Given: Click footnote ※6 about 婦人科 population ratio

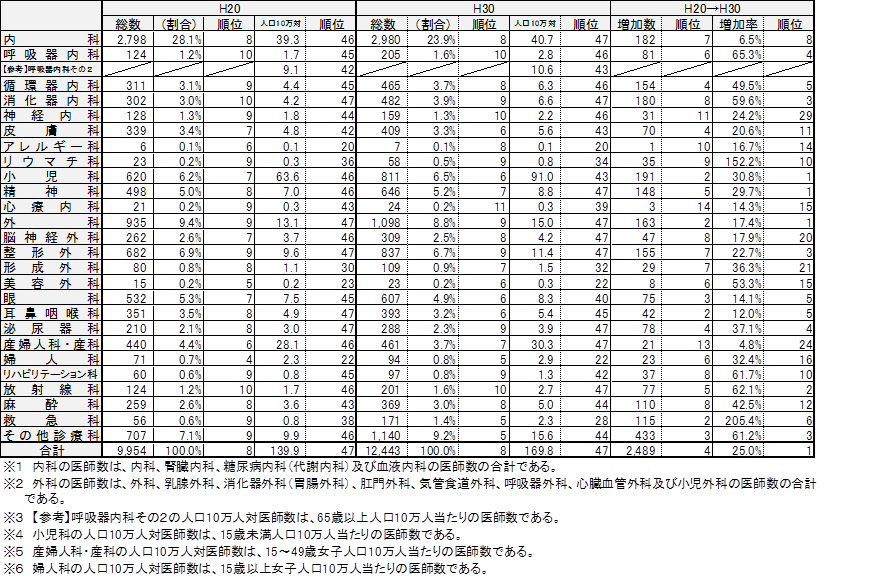Looking at the screenshot, I should (x=245, y=569).
